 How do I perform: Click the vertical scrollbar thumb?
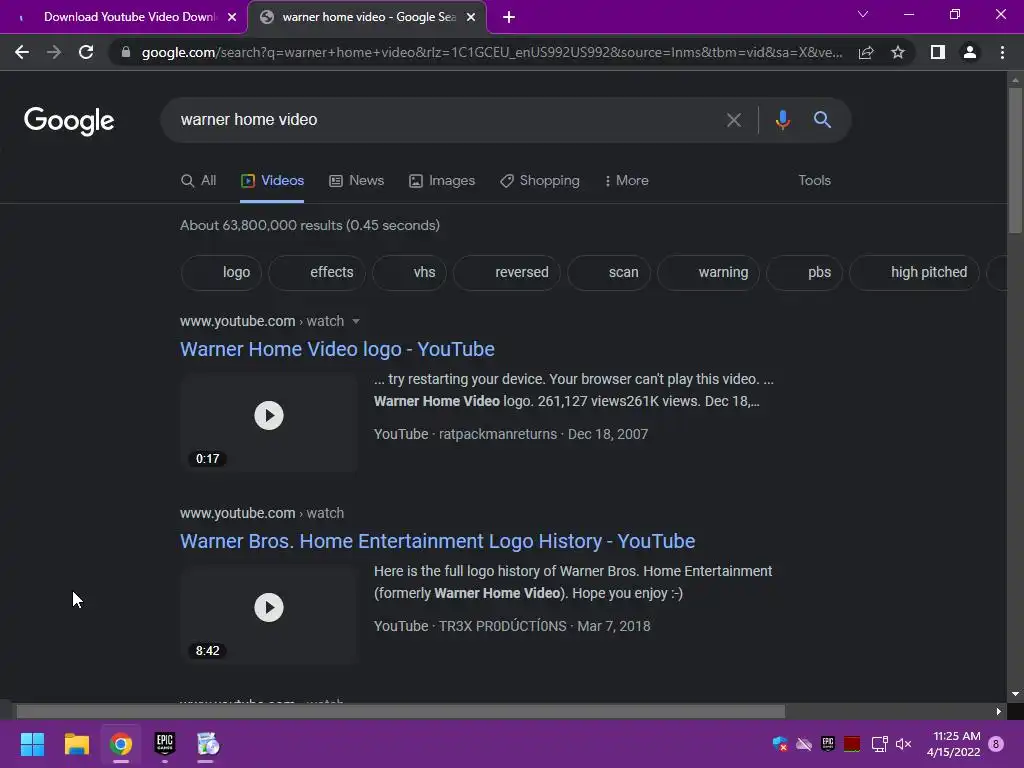tap(1015, 160)
